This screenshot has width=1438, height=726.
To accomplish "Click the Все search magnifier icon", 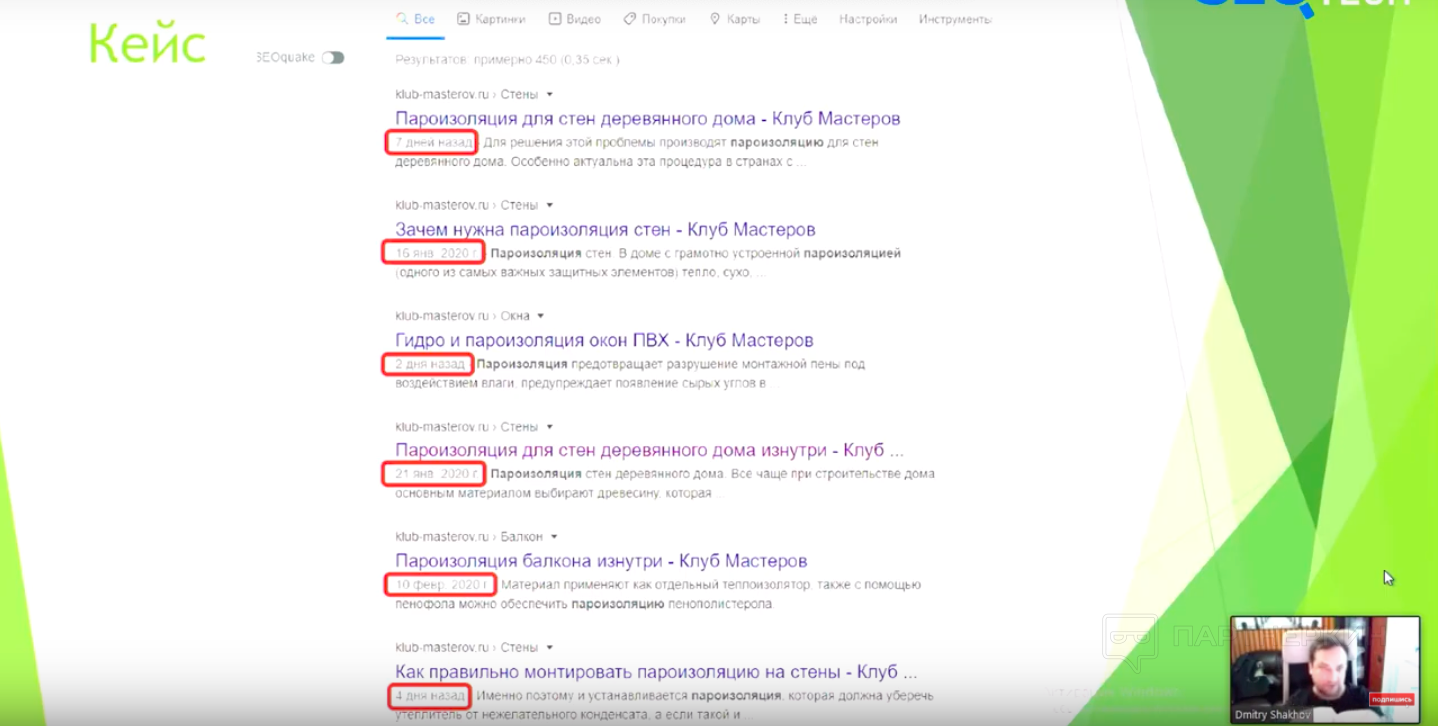I will pos(402,19).
